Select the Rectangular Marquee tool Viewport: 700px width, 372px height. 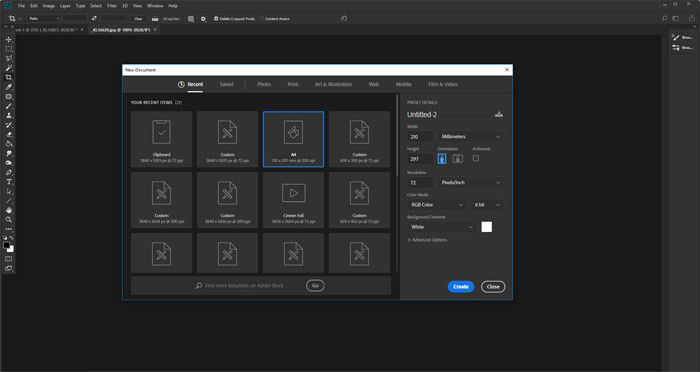8,49
